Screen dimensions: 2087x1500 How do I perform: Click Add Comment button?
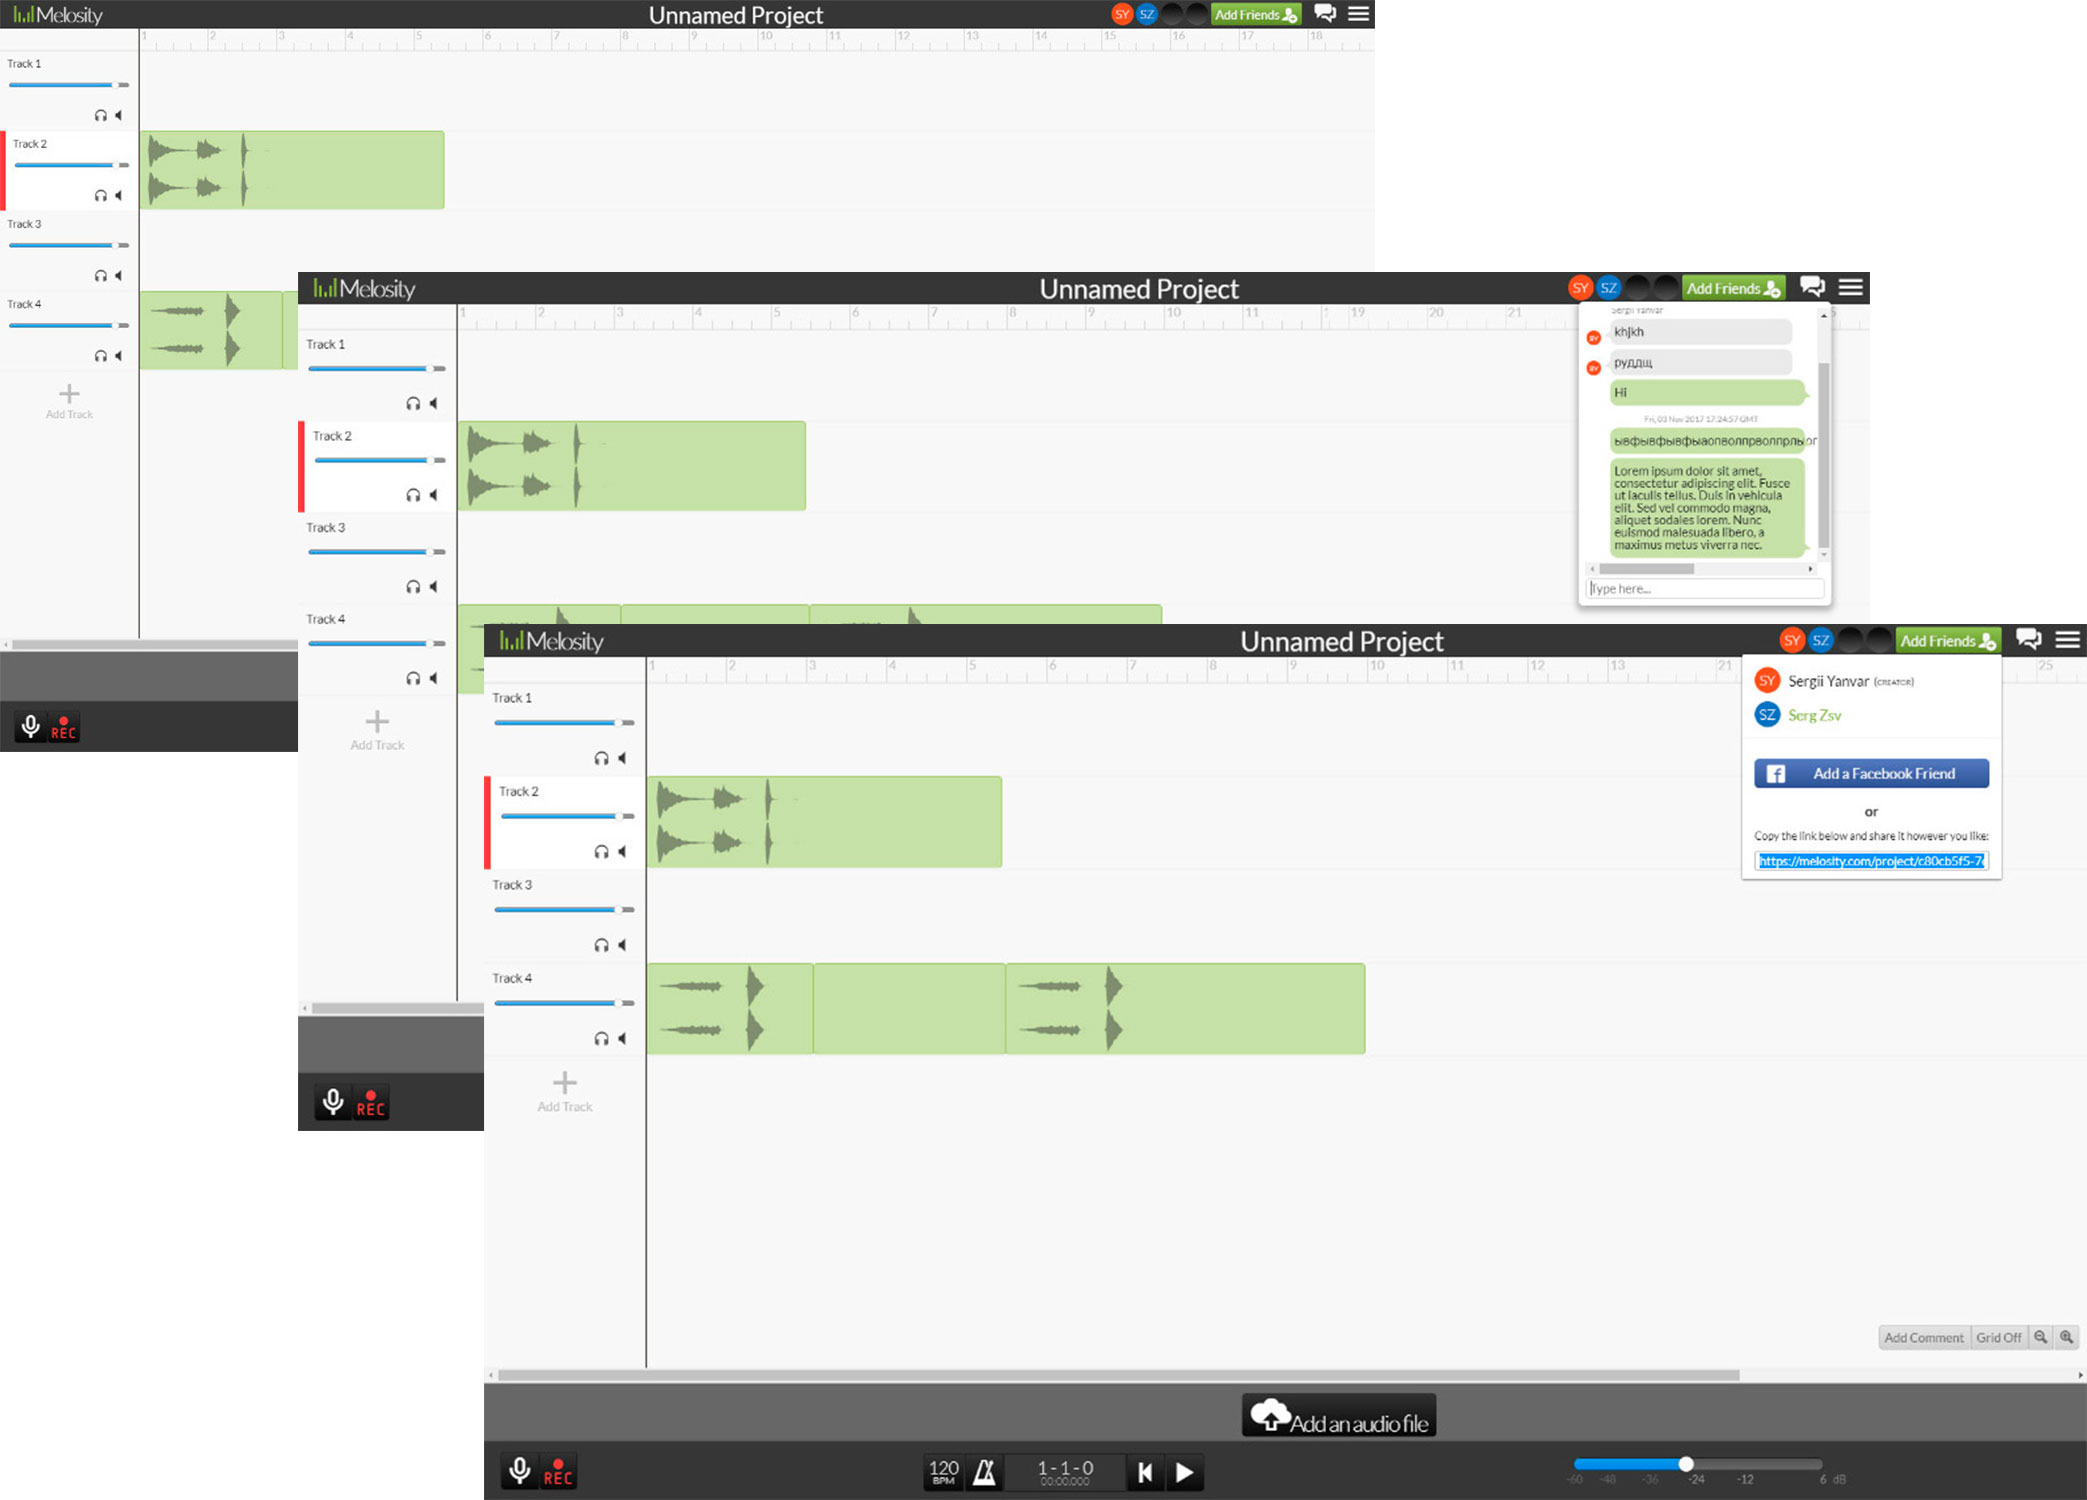(x=1923, y=1337)
